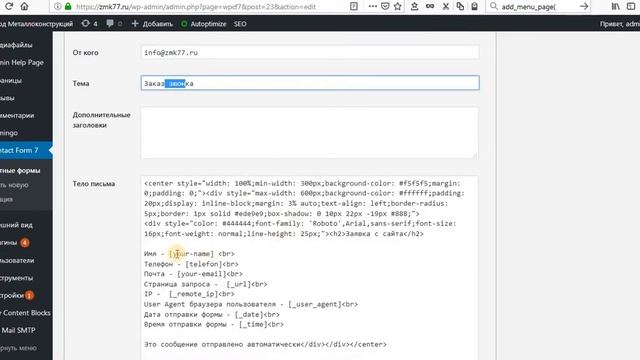Bookmark this page with the star icon

(398, 6)
